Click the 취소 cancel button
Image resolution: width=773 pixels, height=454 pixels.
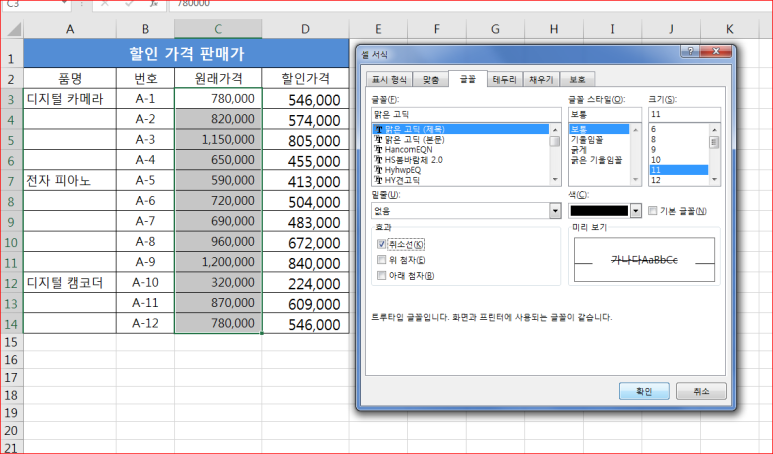click(701, 391)
